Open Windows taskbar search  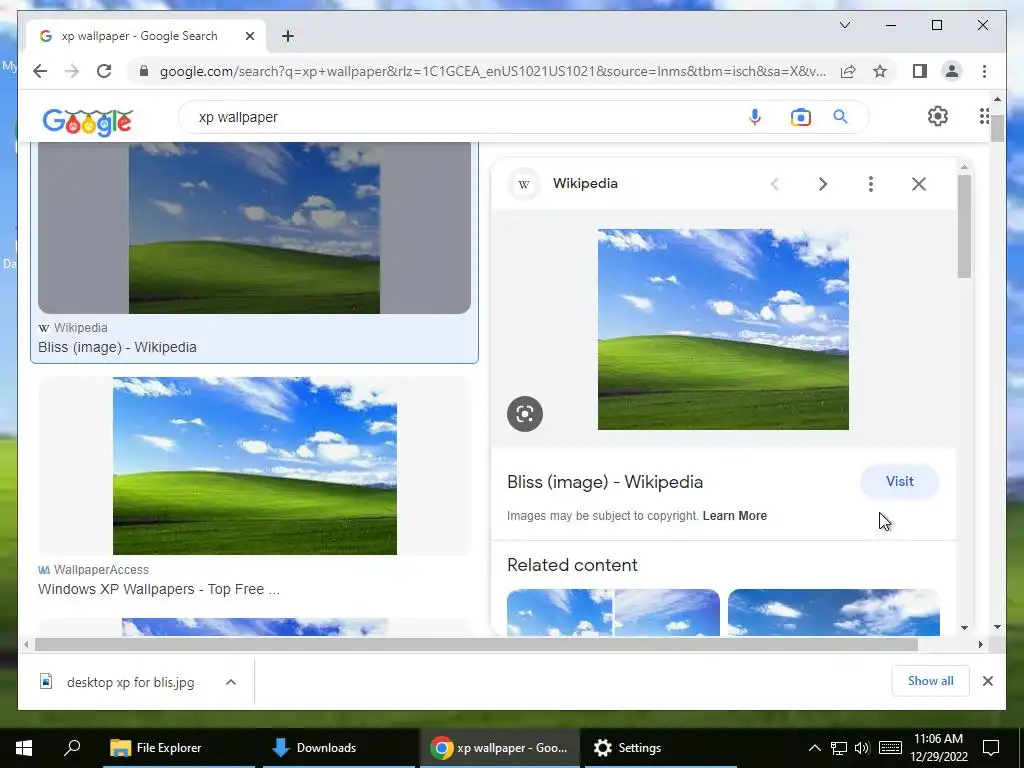[x=72, y=748]
